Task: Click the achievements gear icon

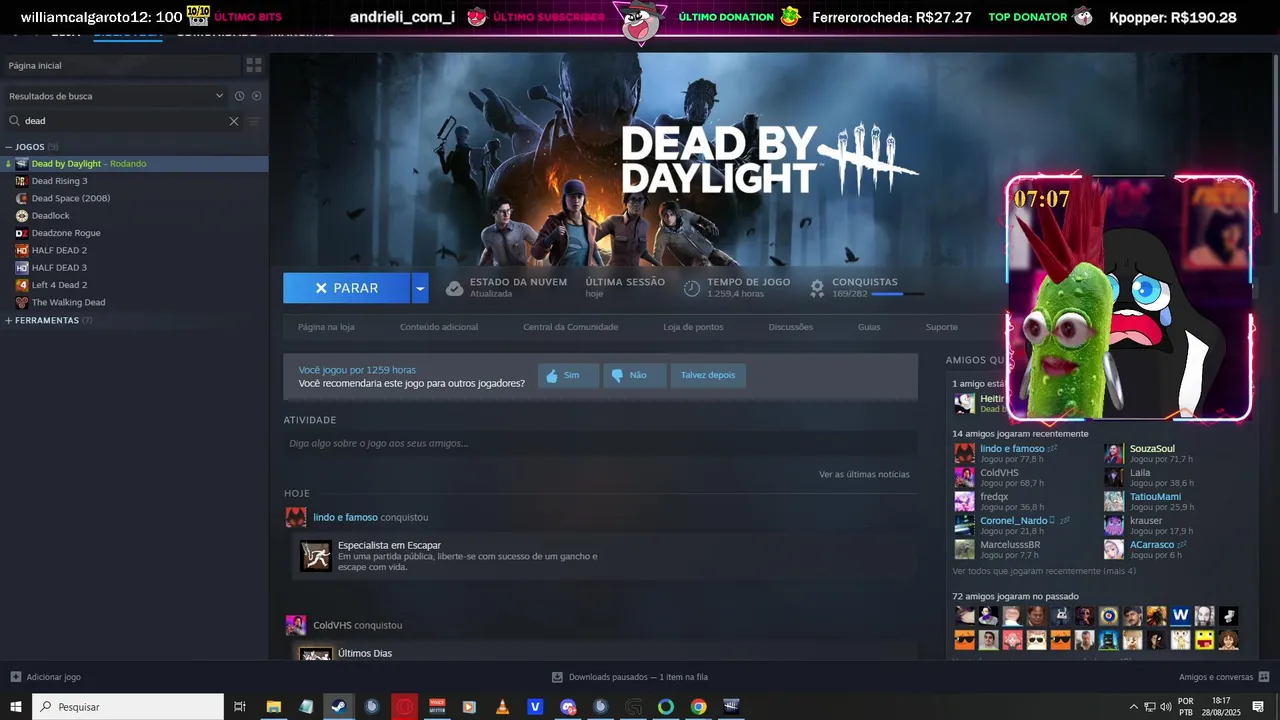Action: [x=817, y=288]
